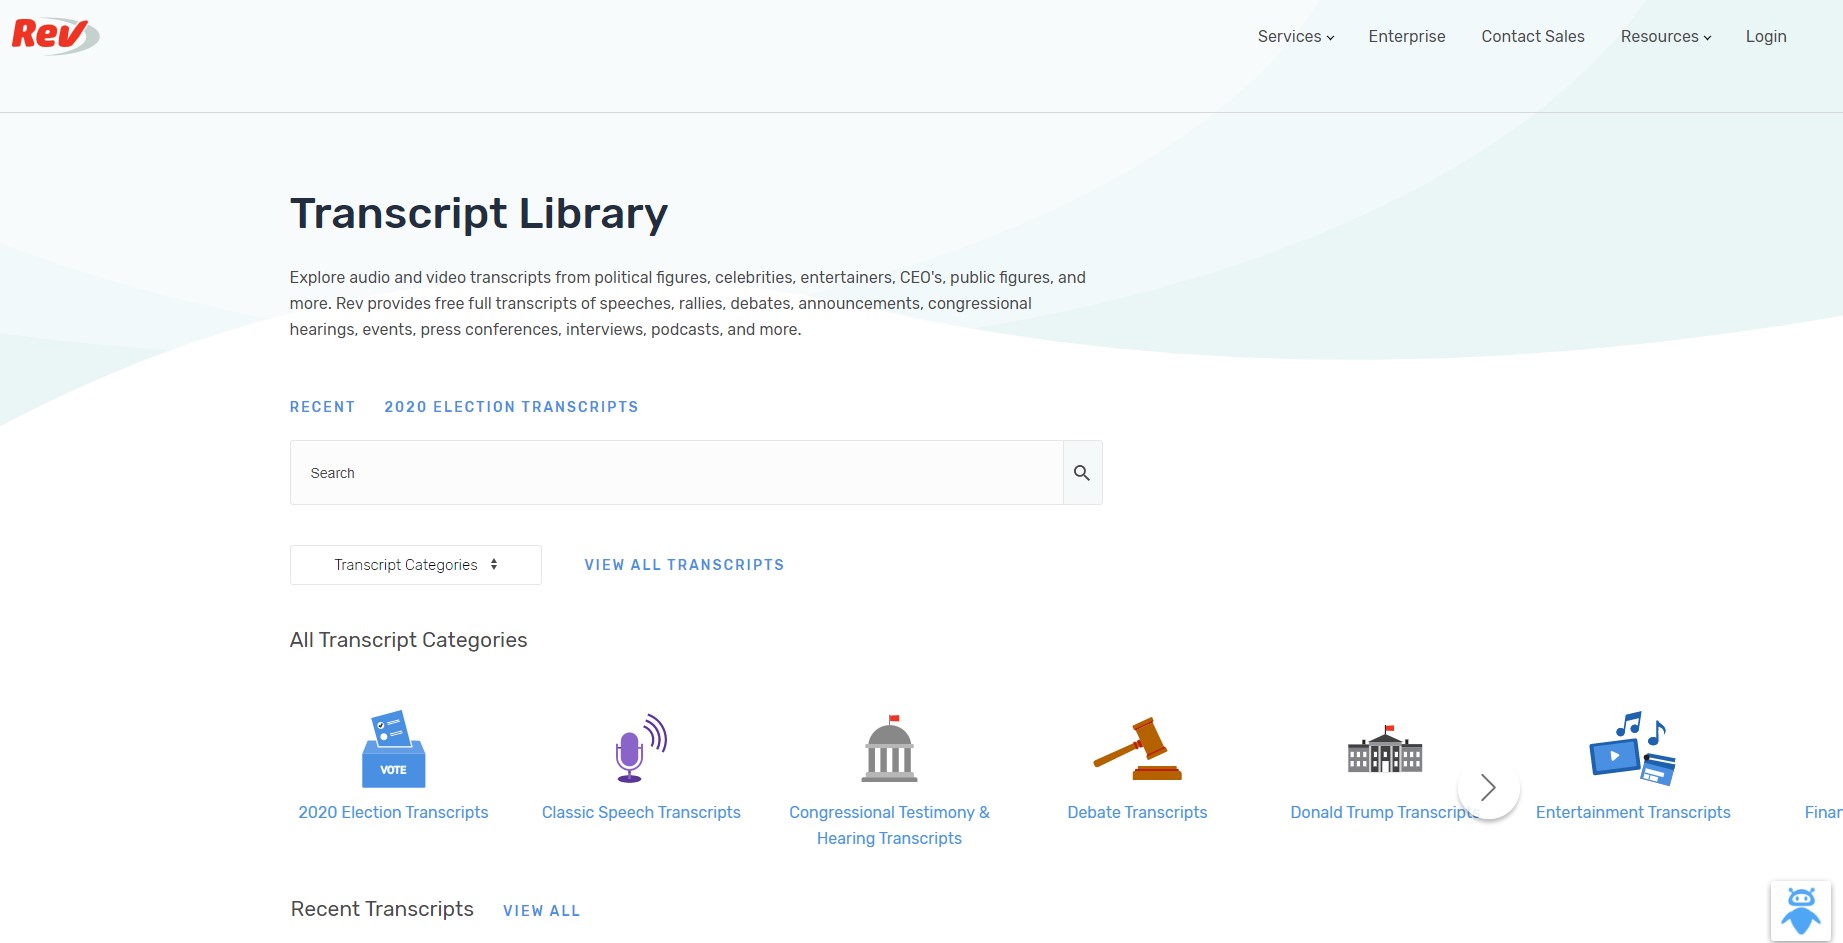Click the search magnifier icon
Viewport: 1843px width, 943px height.
click(1082, 472)
